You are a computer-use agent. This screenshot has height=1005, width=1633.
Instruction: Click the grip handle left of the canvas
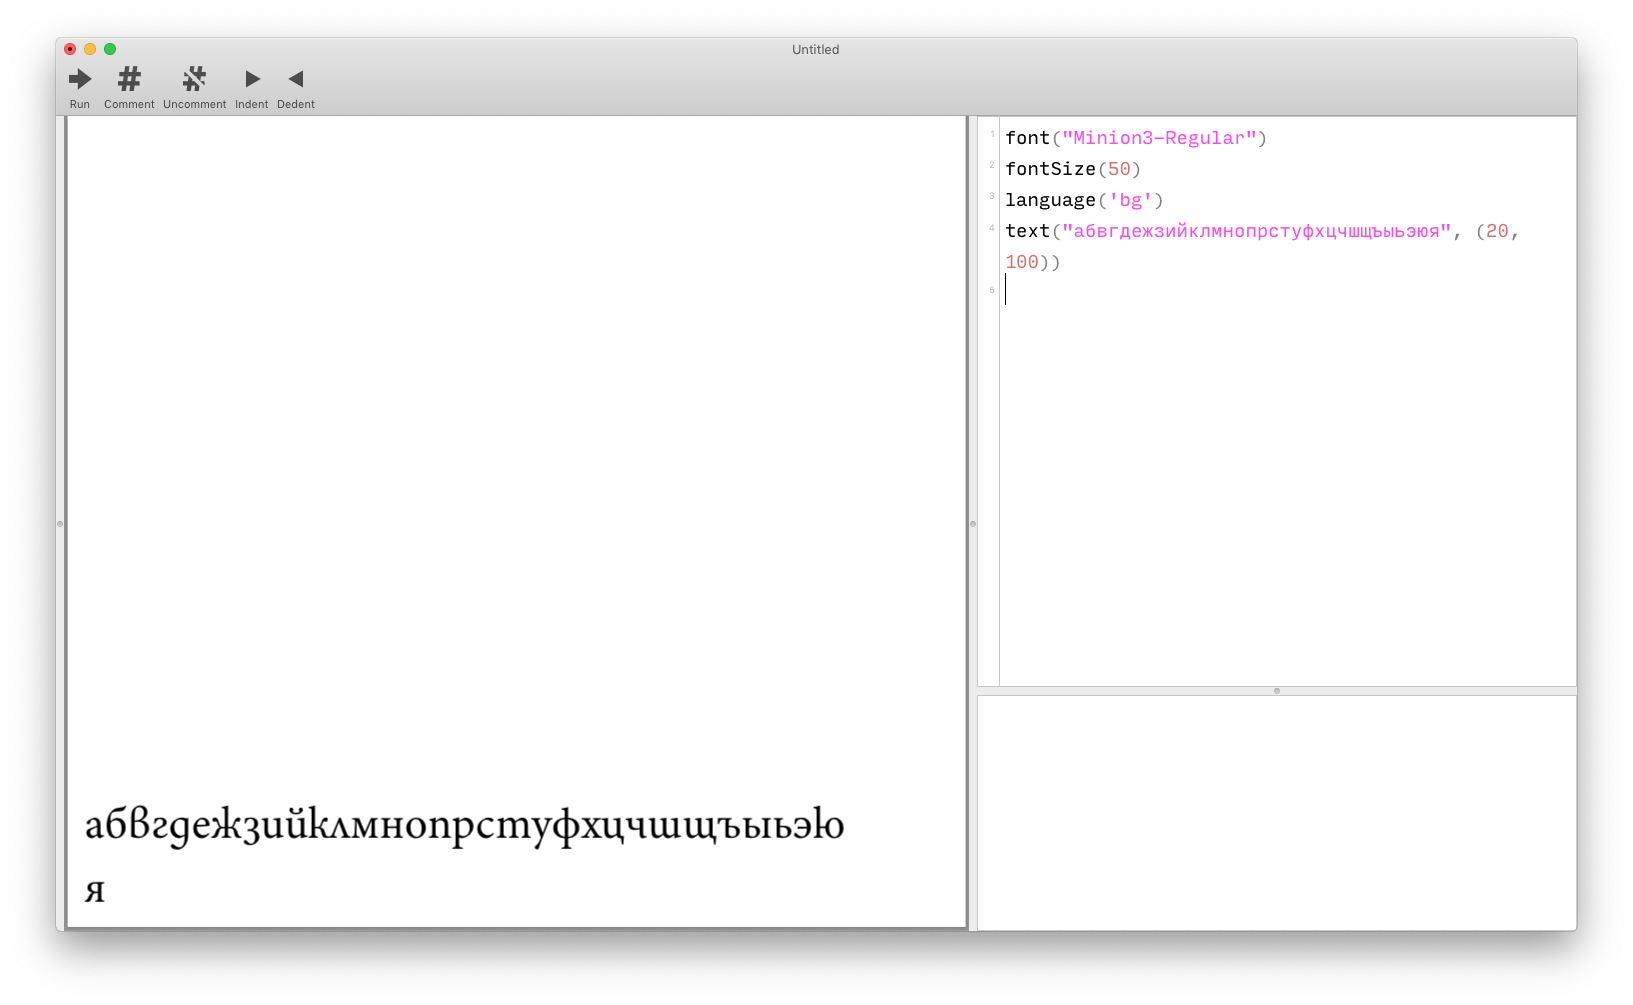point(59,522)
